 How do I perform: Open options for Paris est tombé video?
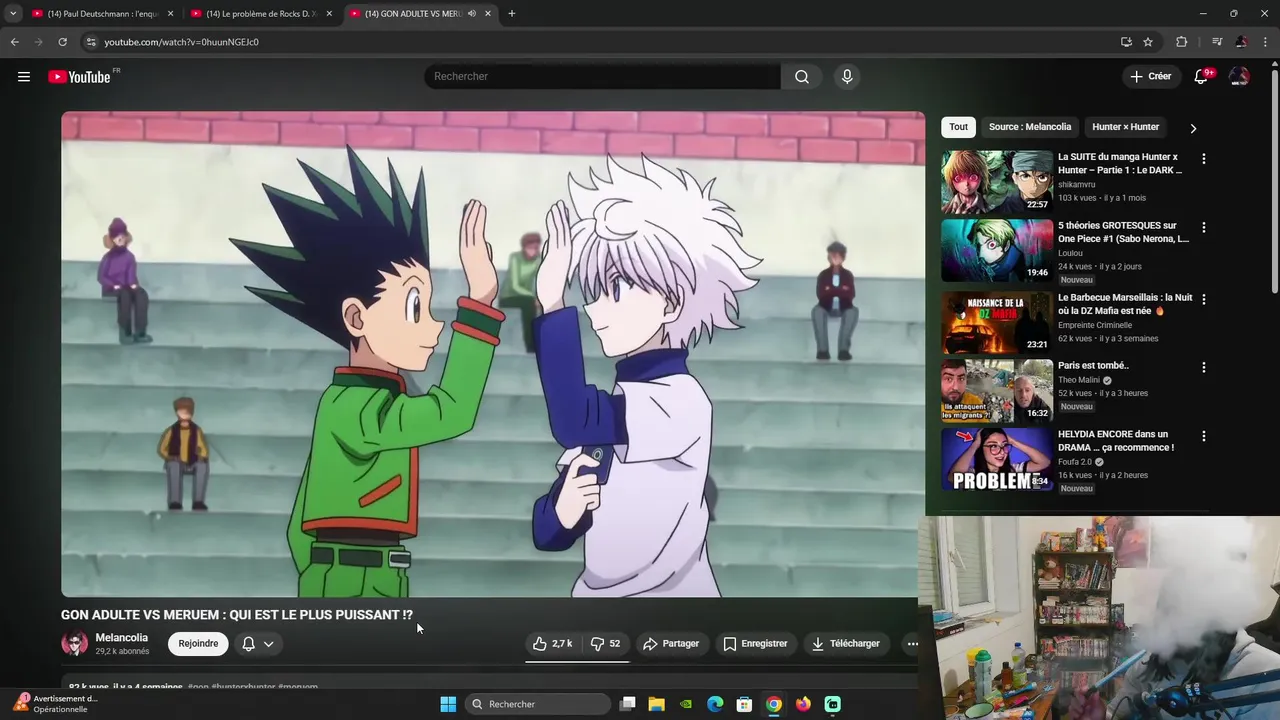1203,367
